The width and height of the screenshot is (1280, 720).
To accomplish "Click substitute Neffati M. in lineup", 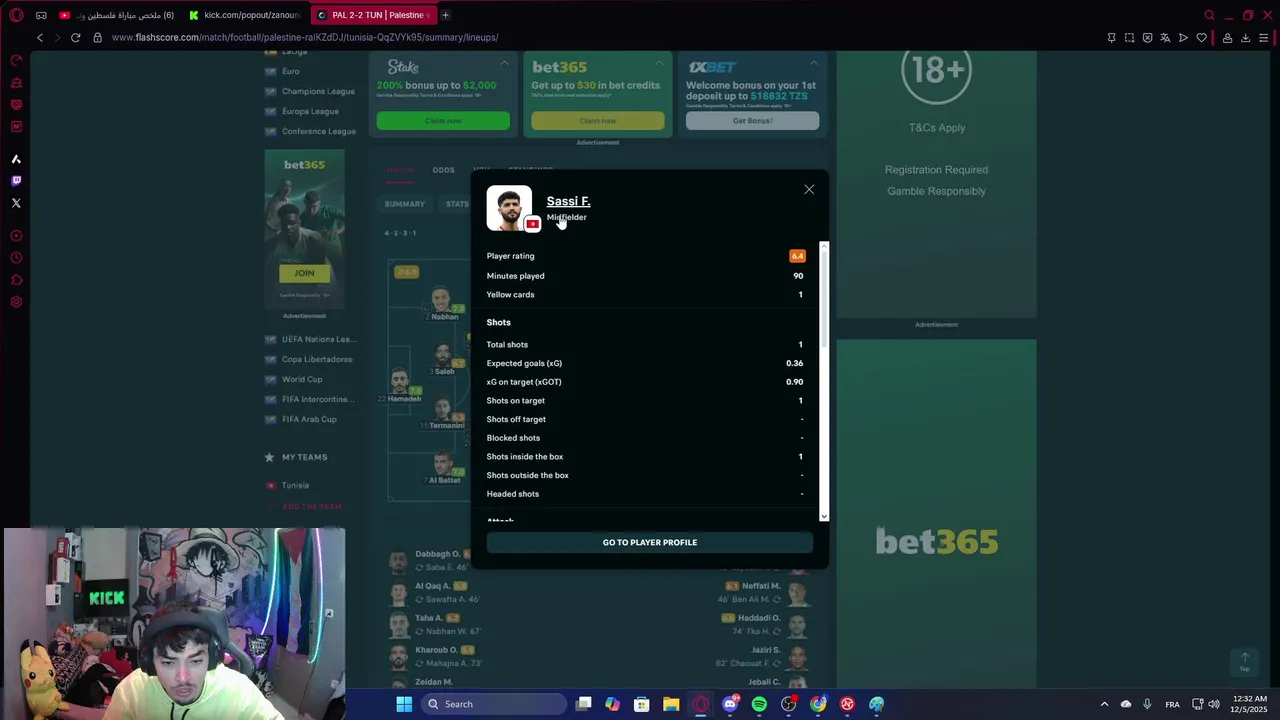I will 761,585.
